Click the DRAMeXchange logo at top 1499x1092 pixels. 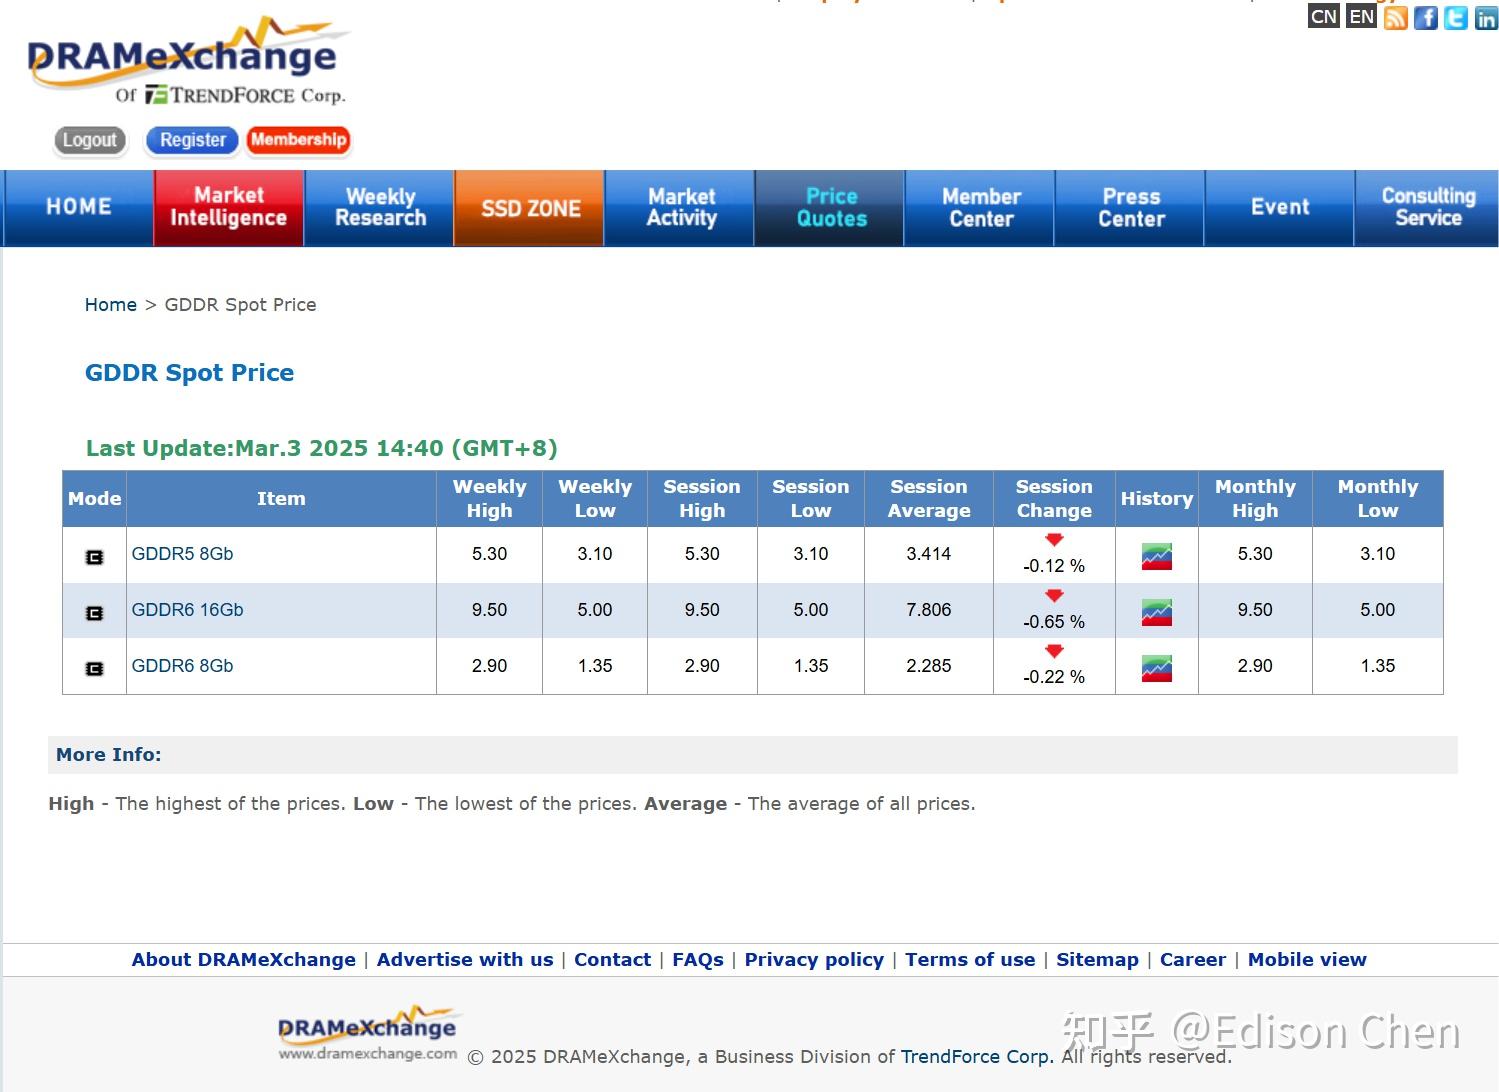(x=187, y=62)
